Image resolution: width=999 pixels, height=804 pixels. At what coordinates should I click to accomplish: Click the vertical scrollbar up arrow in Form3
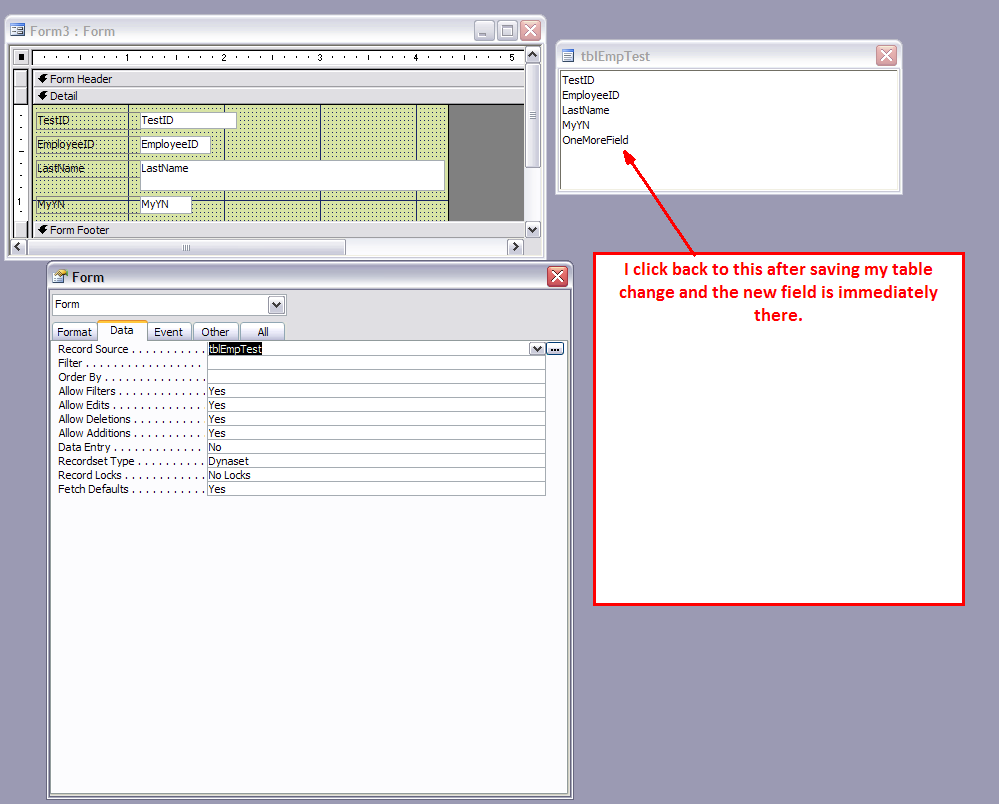click(x=533, y=55)
